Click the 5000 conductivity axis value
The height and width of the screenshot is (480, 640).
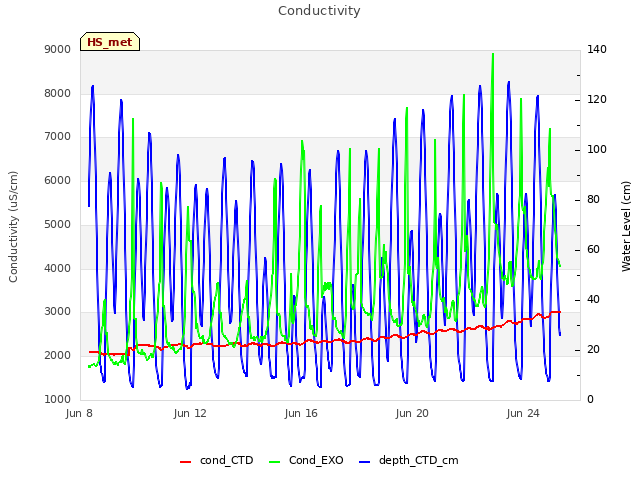pos(58,224)
